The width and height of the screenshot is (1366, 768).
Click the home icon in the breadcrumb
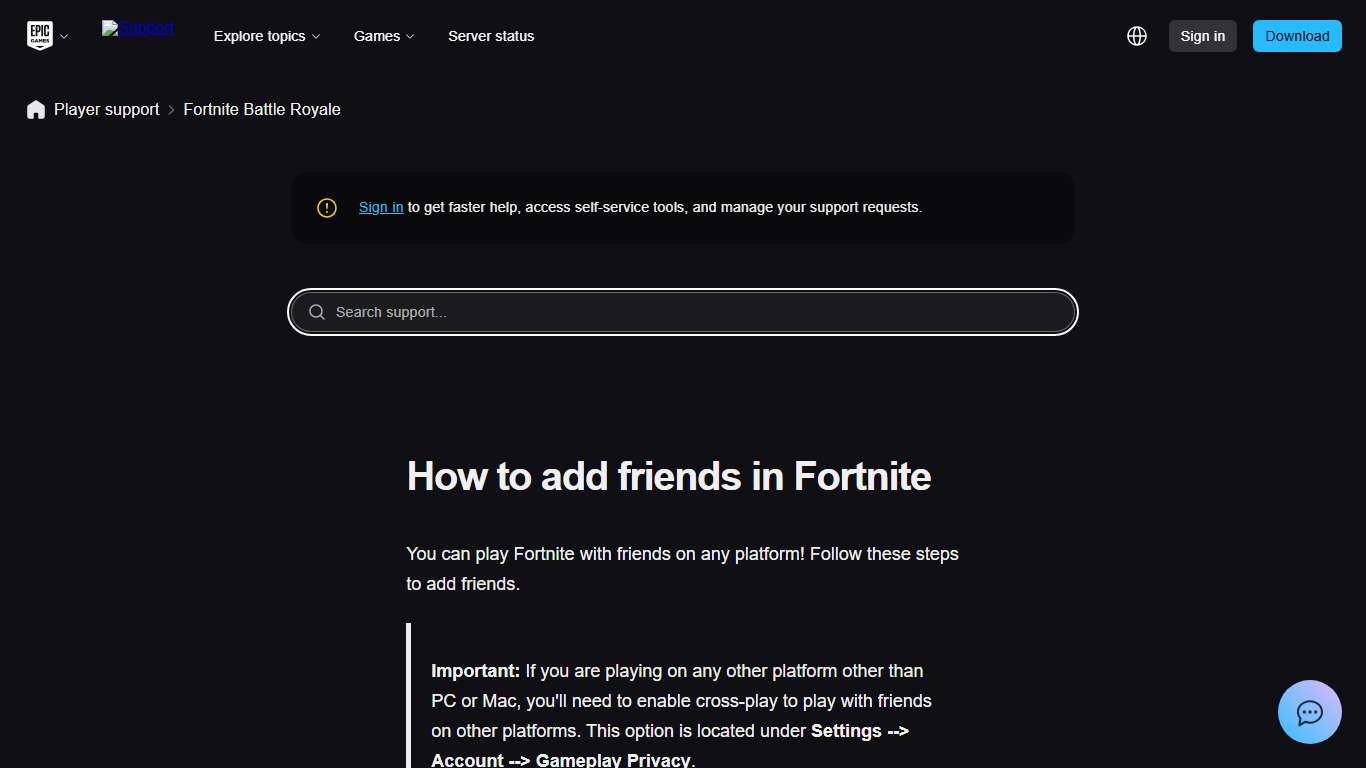coord(36,109)
